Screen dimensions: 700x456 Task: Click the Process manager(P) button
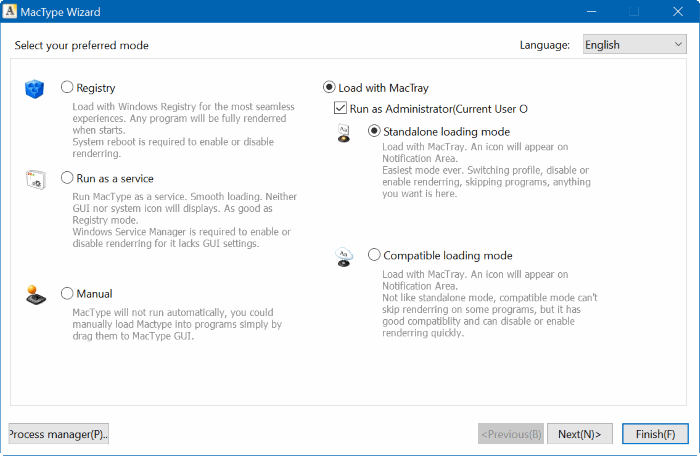tap(59, 434)
